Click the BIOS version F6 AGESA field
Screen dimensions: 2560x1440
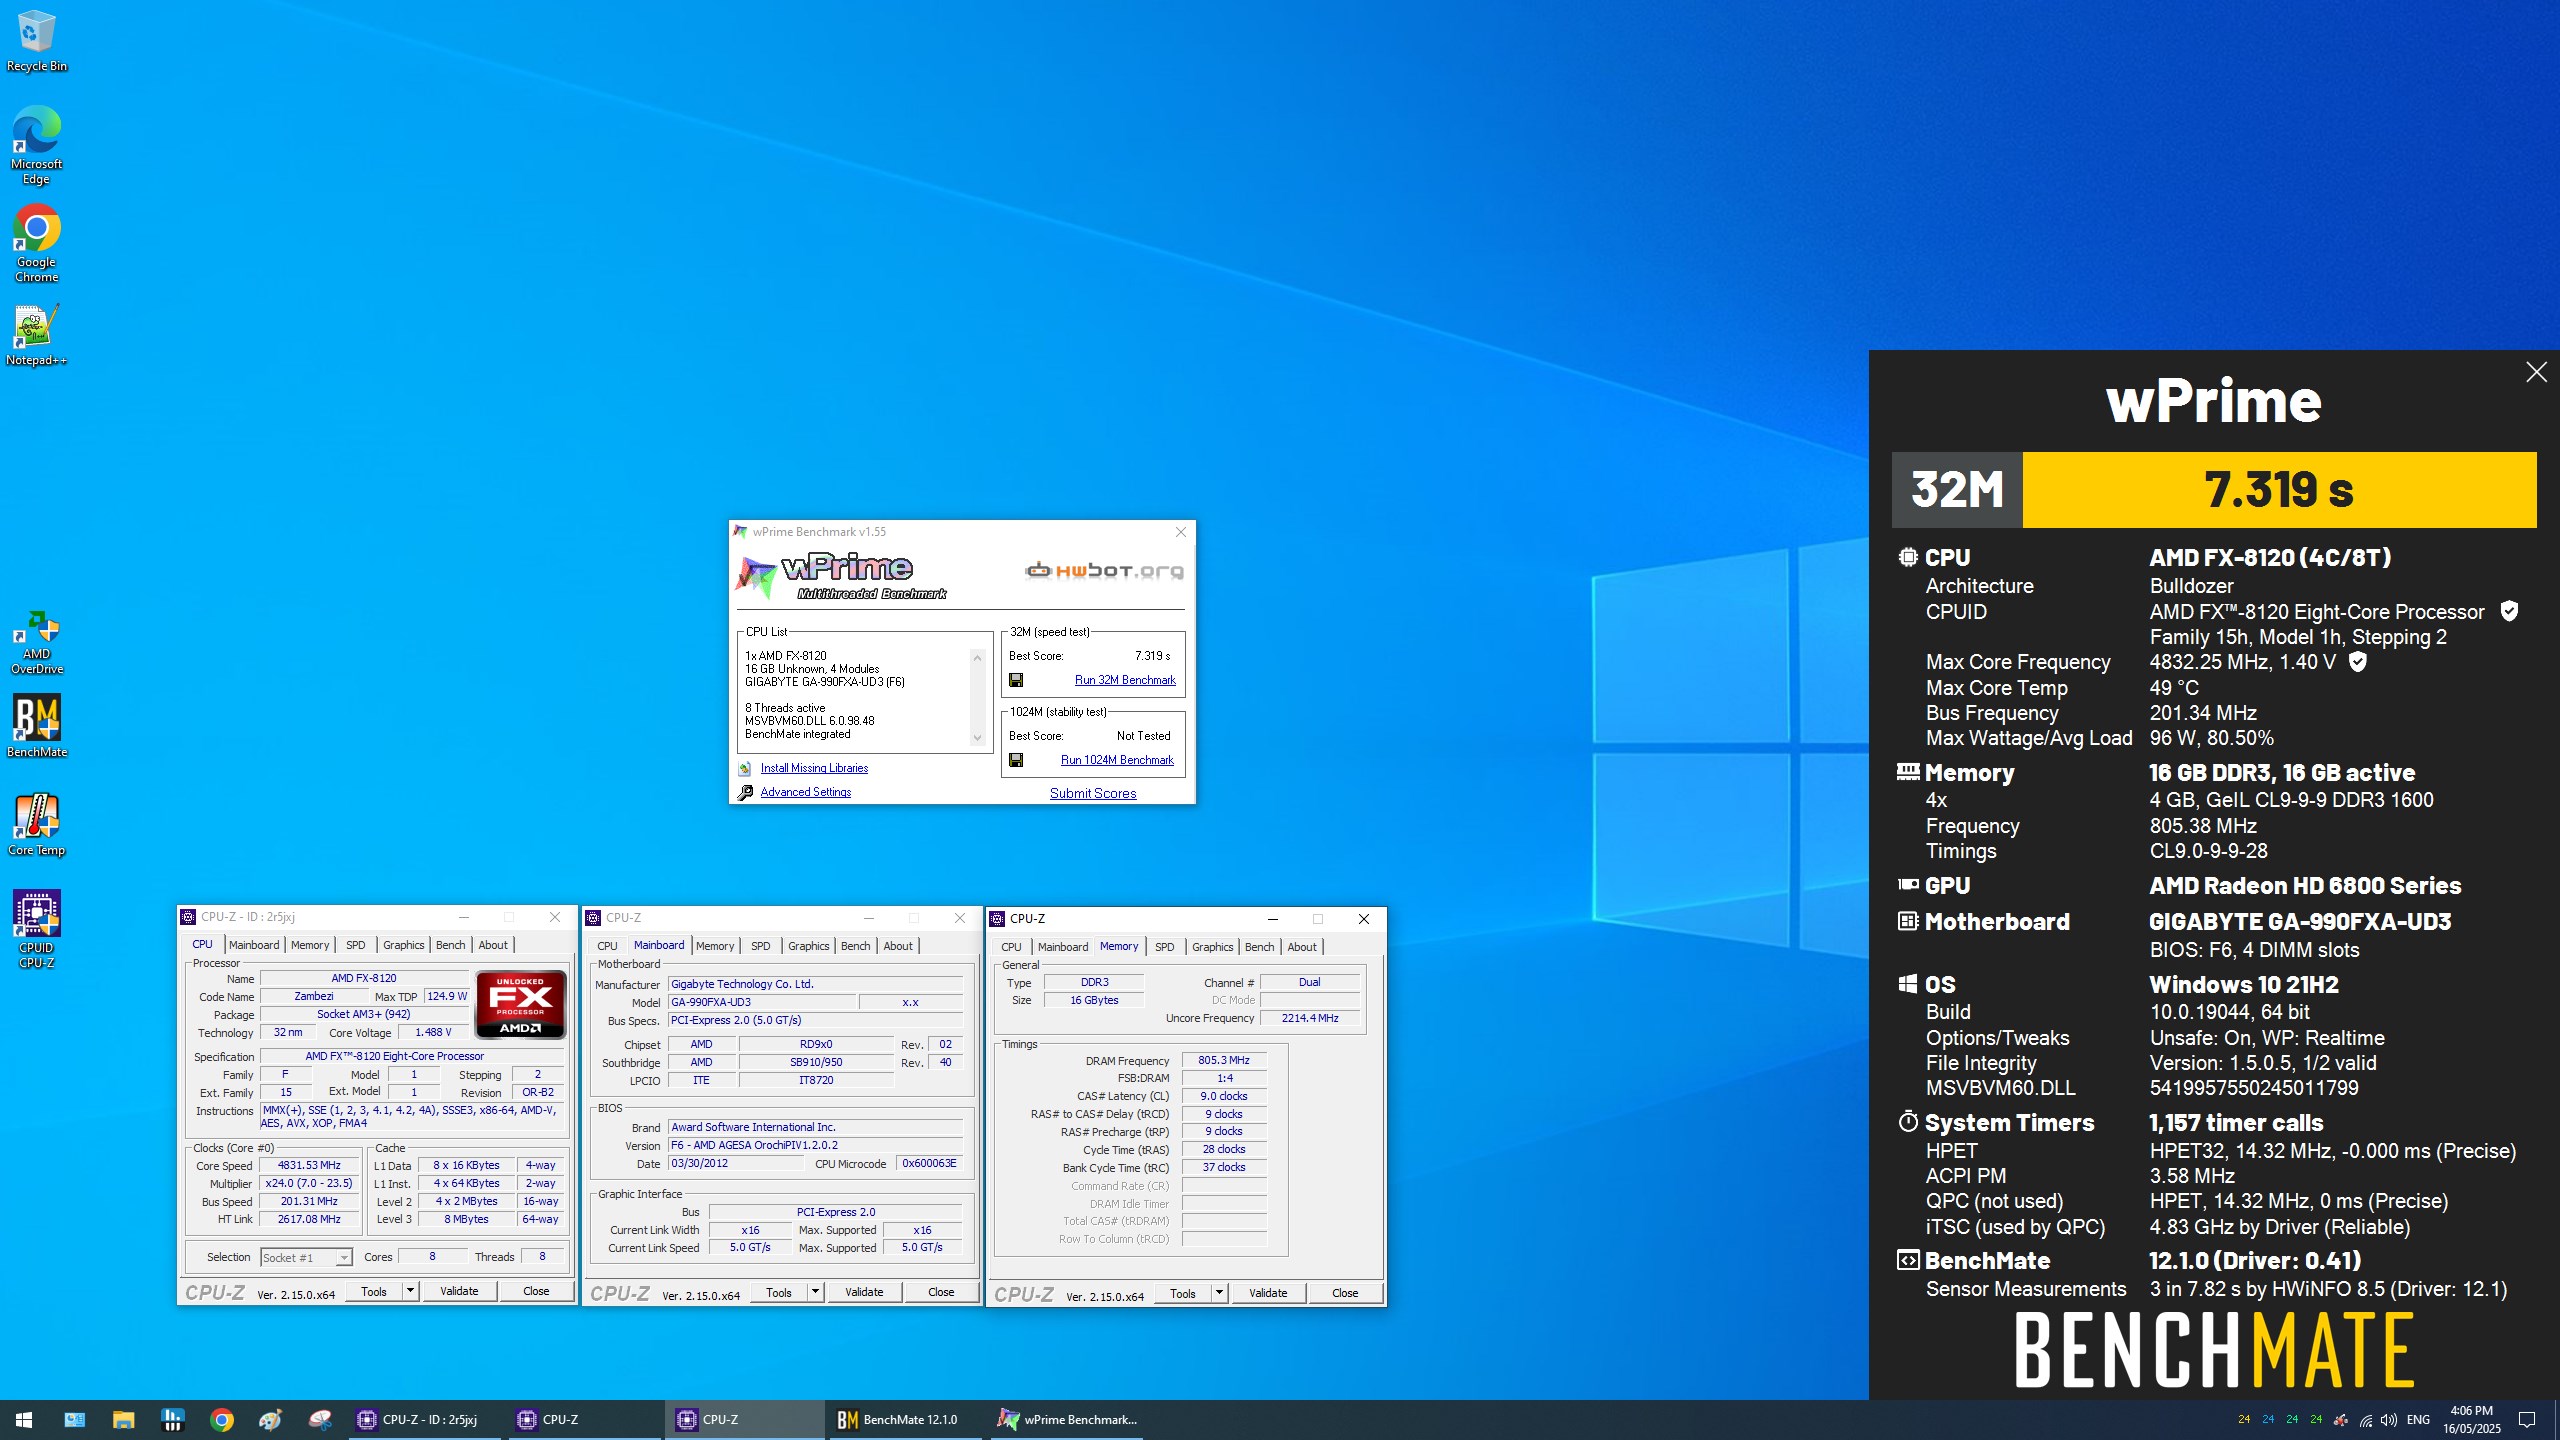click(815, 1145)
